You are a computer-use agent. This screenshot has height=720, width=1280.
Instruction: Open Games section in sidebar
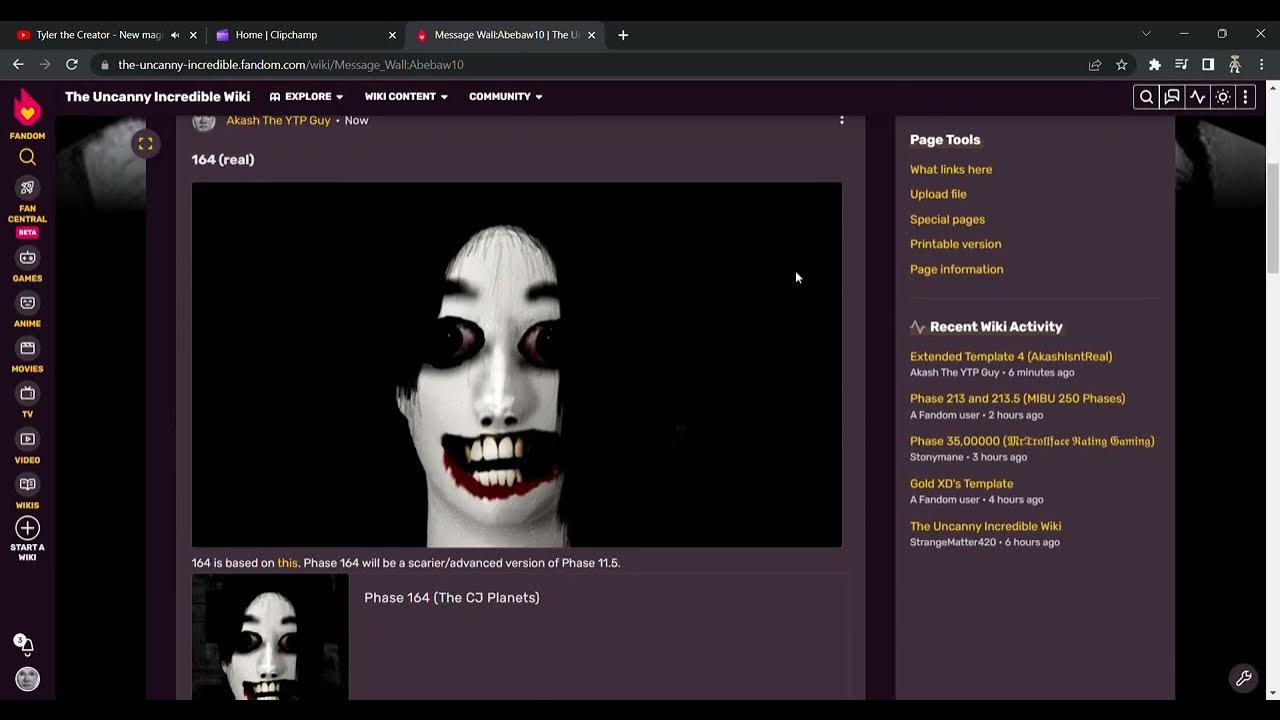(27, 265)
